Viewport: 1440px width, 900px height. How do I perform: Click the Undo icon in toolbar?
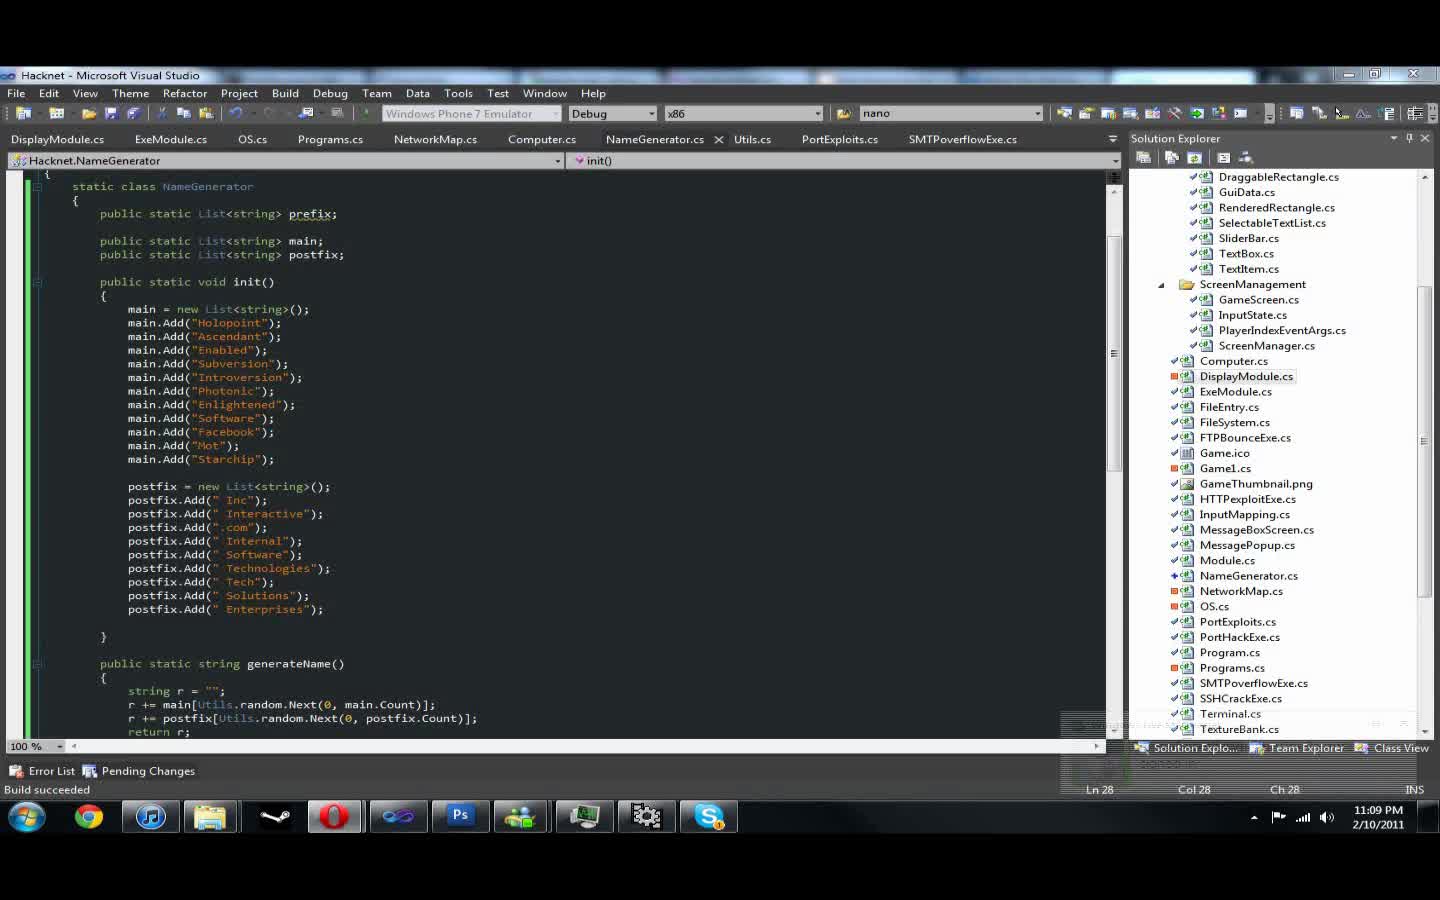point(236,113)
